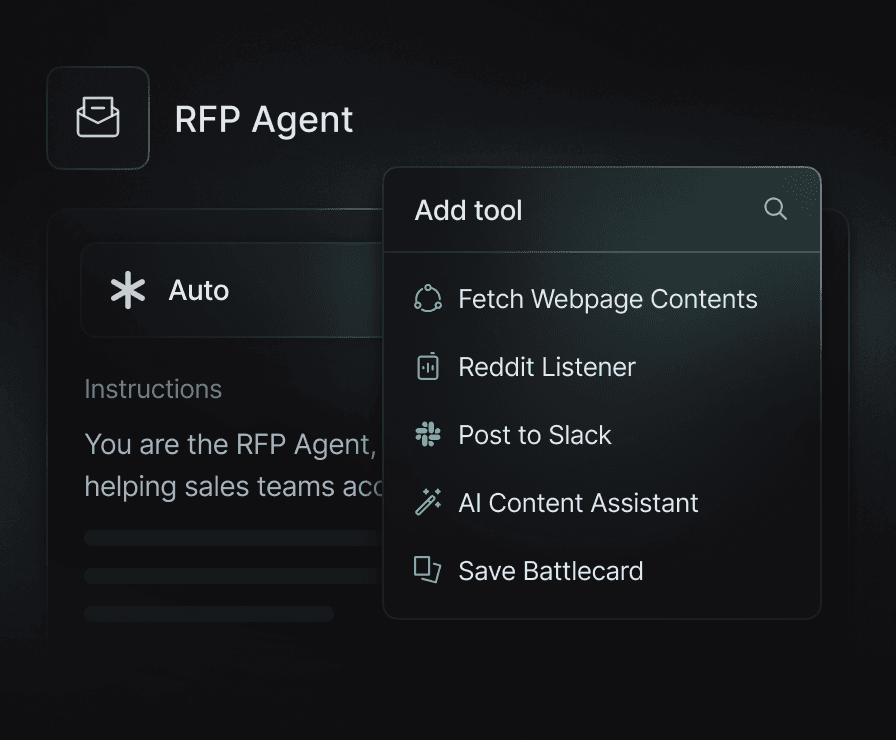The width and height of the screenshot is (896, 740).
Task: Click the Auto asterisk icon
Action: [x=128, y=290]
